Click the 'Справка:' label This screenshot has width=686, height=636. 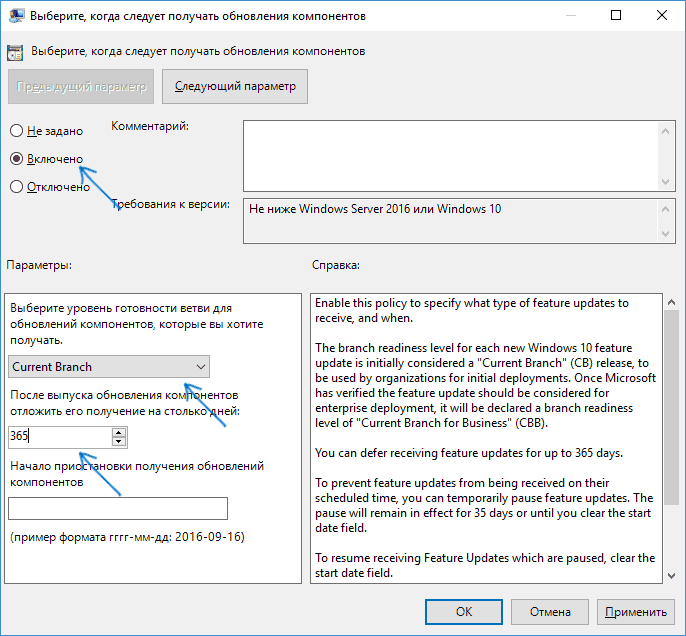336,265
